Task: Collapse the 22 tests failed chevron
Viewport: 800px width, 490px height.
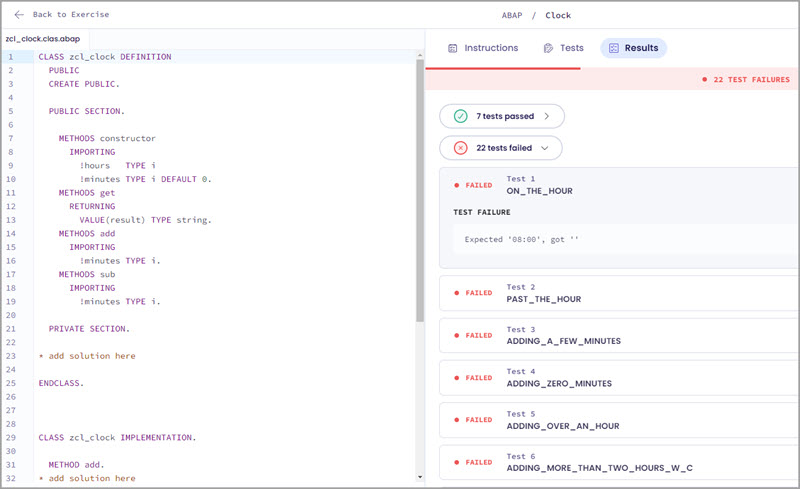Action: (545, 148)
